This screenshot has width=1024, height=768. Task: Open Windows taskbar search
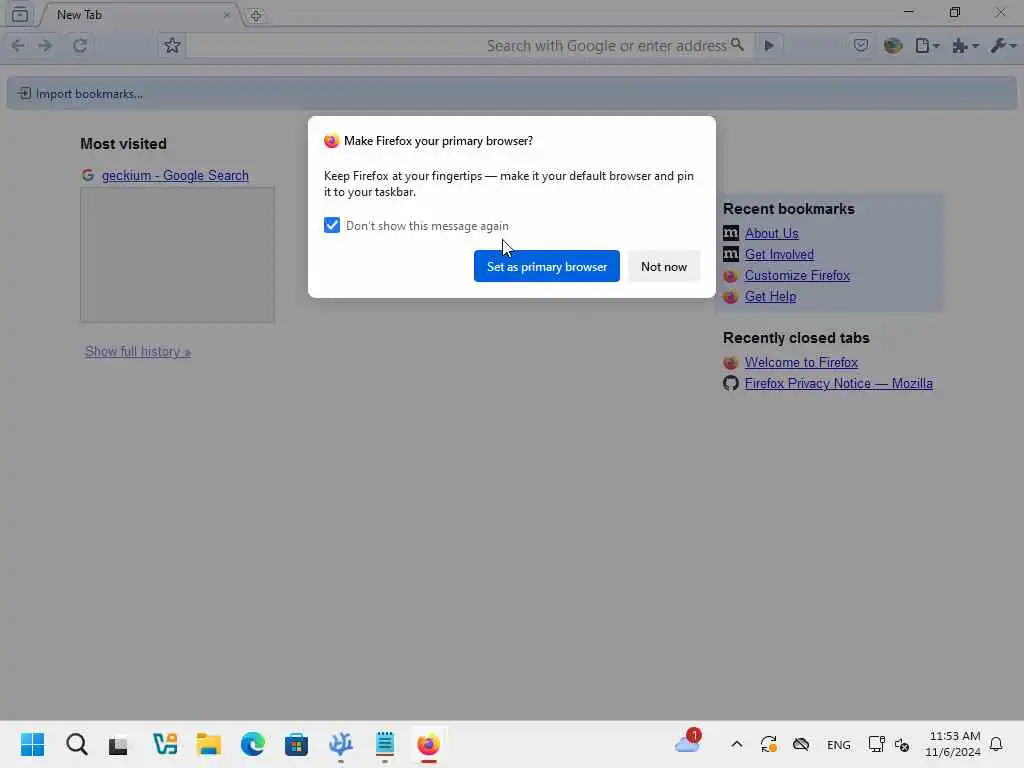[x=76, y=744]
